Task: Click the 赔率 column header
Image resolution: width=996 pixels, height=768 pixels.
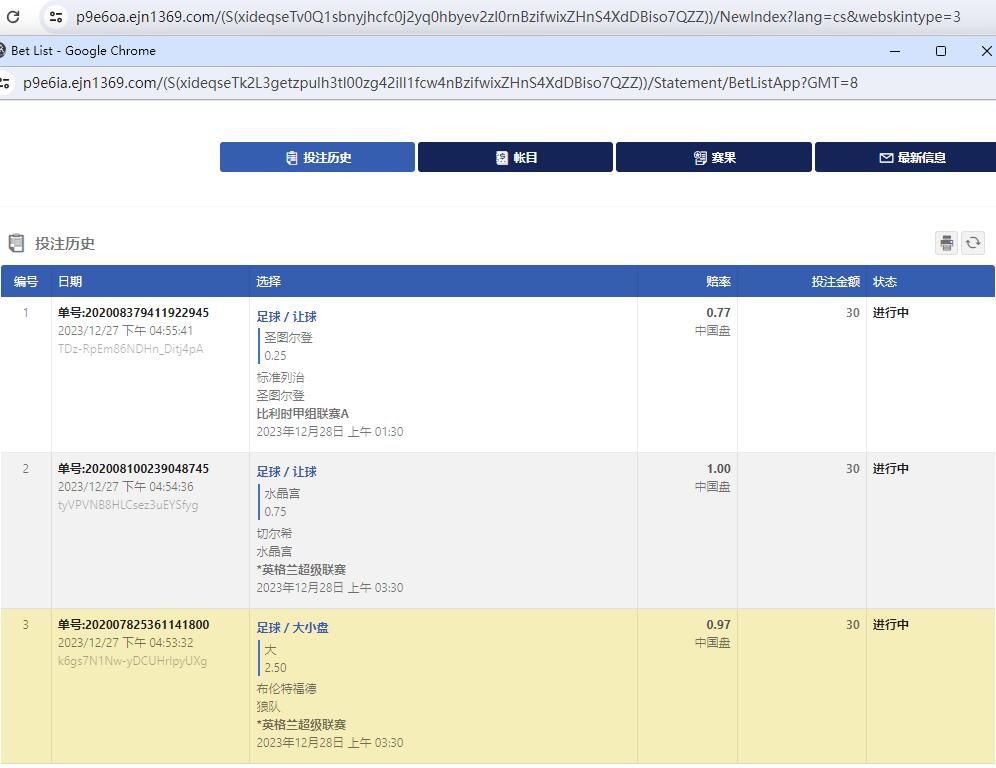Action: point(718,282)
